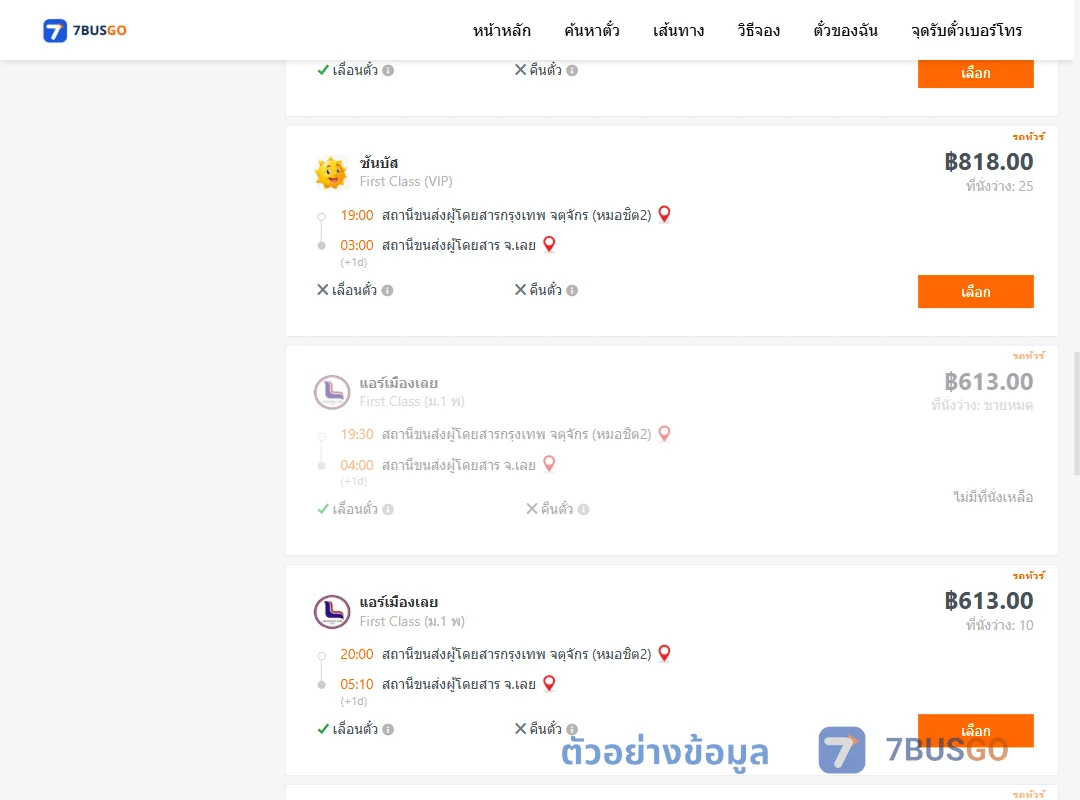The image size is (1080, 800).
Task: Click the ซันบัส sun logo
Action: [x=331, y=172]
